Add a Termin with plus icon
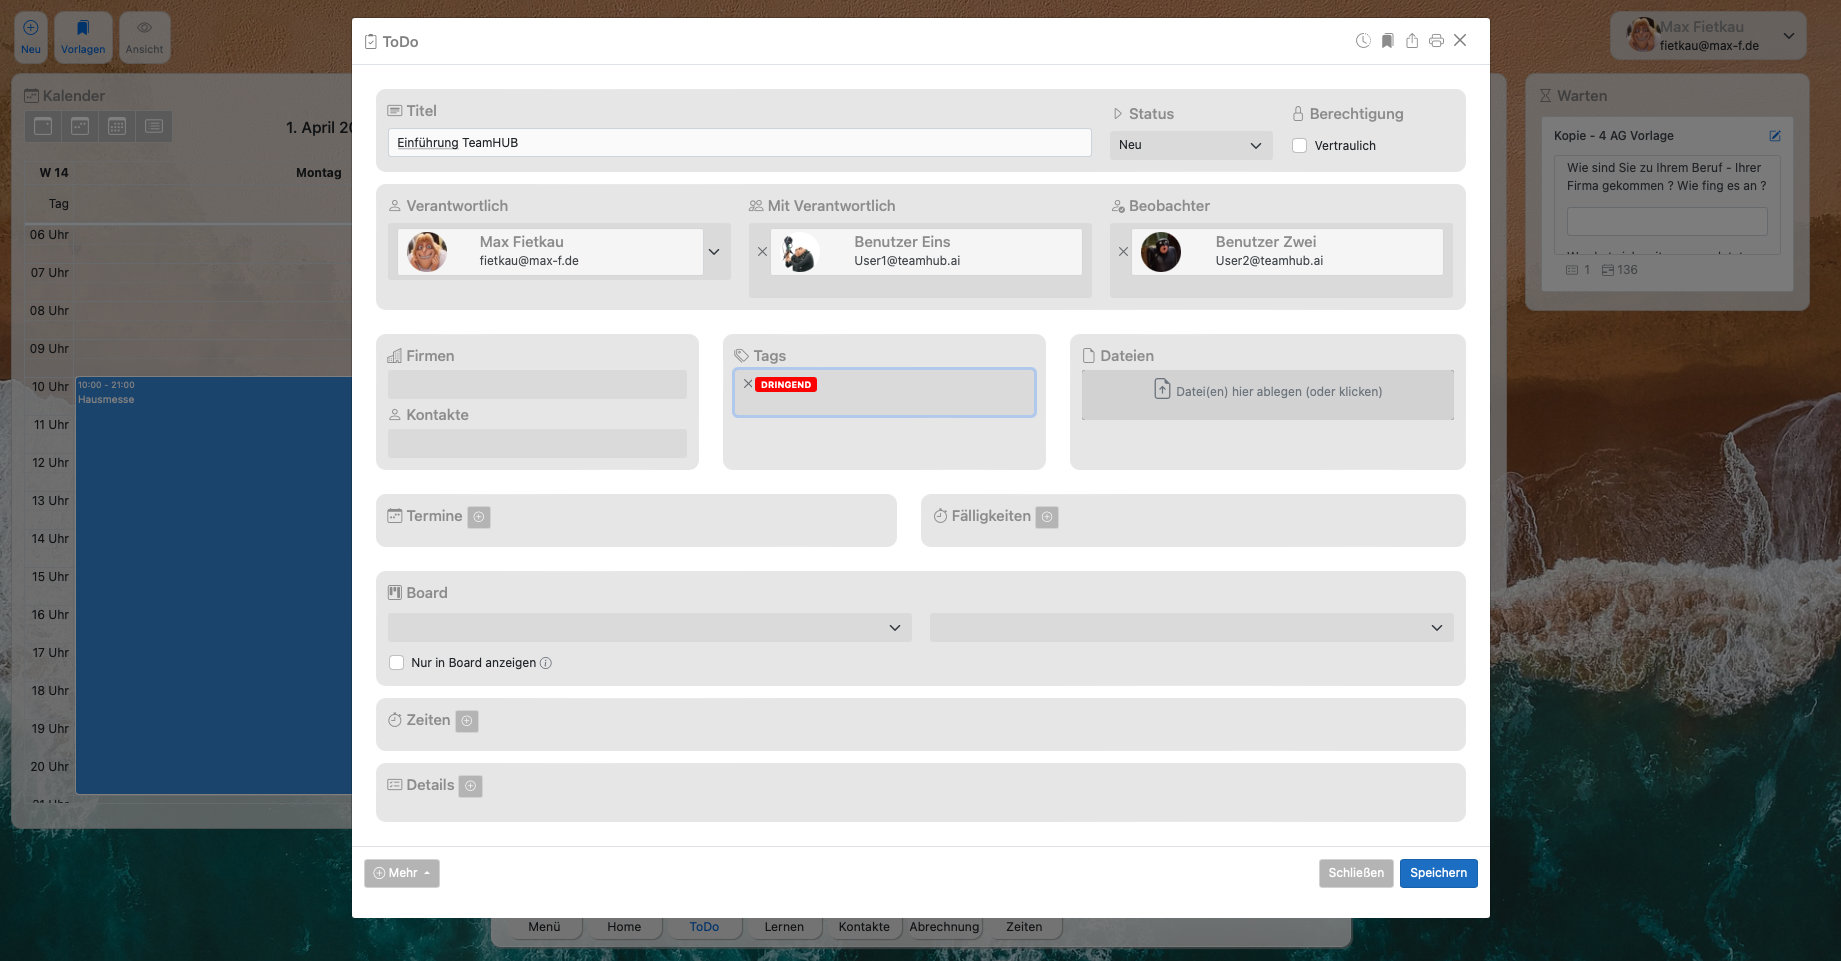1841x961 pixels. 479,517
